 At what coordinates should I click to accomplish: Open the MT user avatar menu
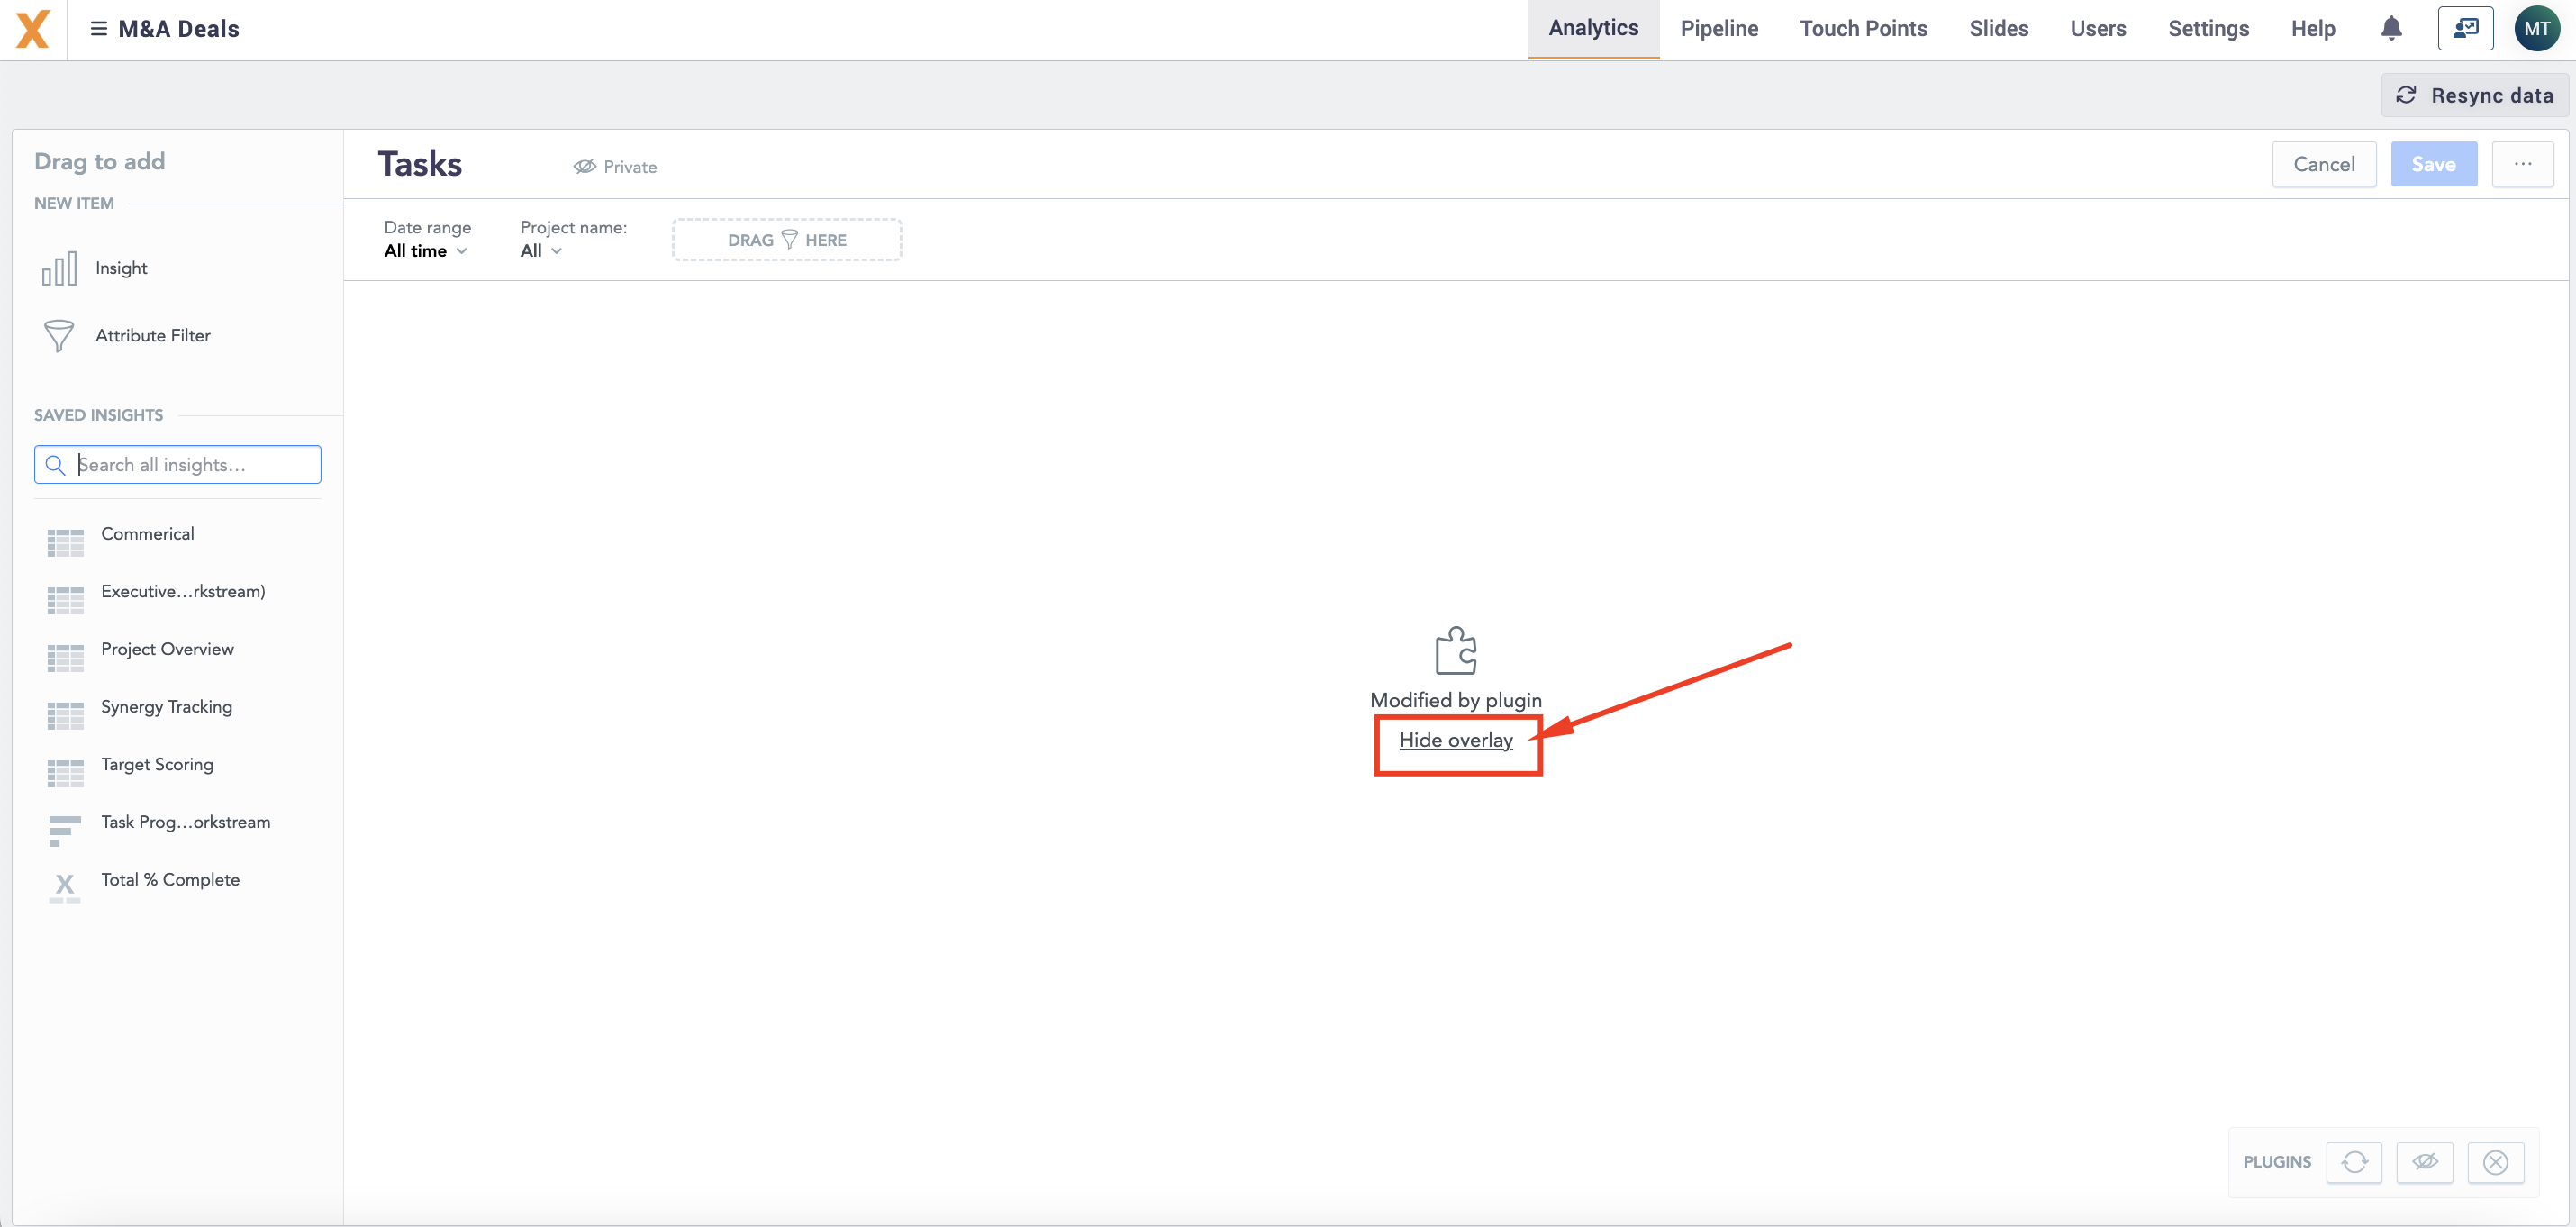coord(2536,28)
